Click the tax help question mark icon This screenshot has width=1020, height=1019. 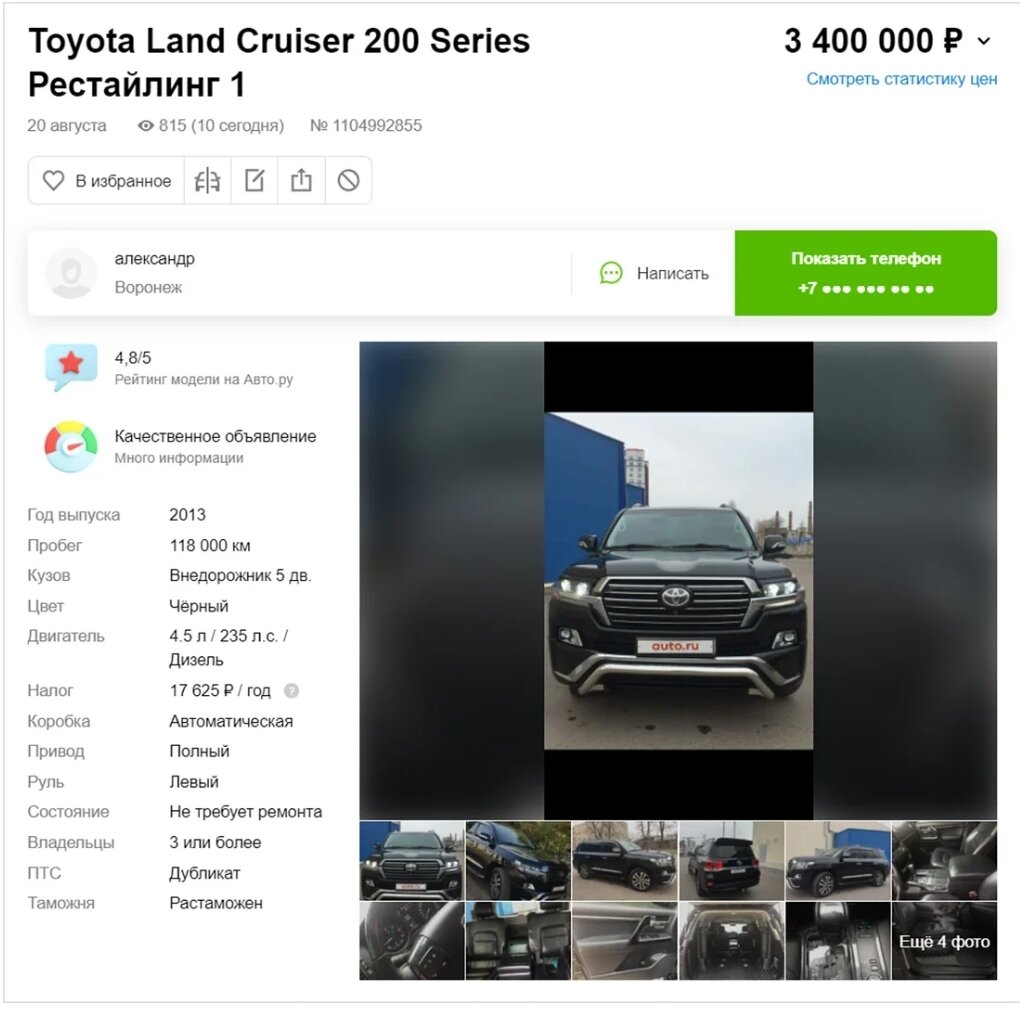pos(291,691)
